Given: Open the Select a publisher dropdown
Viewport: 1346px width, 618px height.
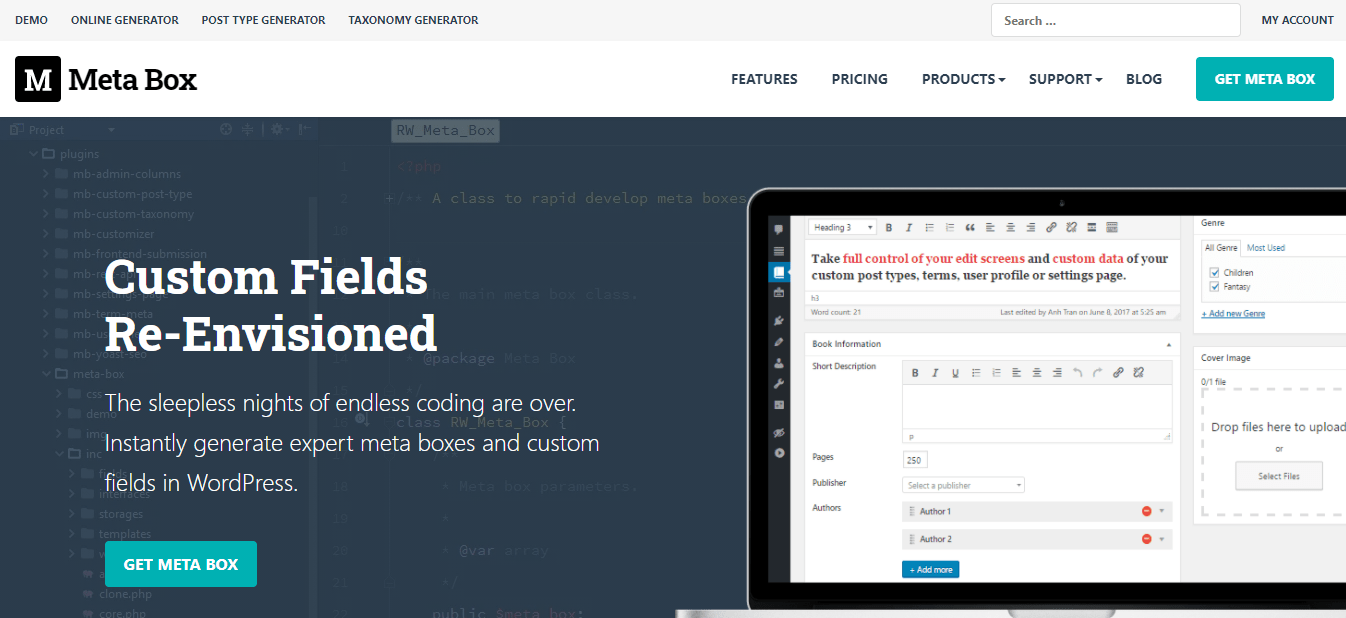Looking at the screenshot, I should (x=963, y=485).
